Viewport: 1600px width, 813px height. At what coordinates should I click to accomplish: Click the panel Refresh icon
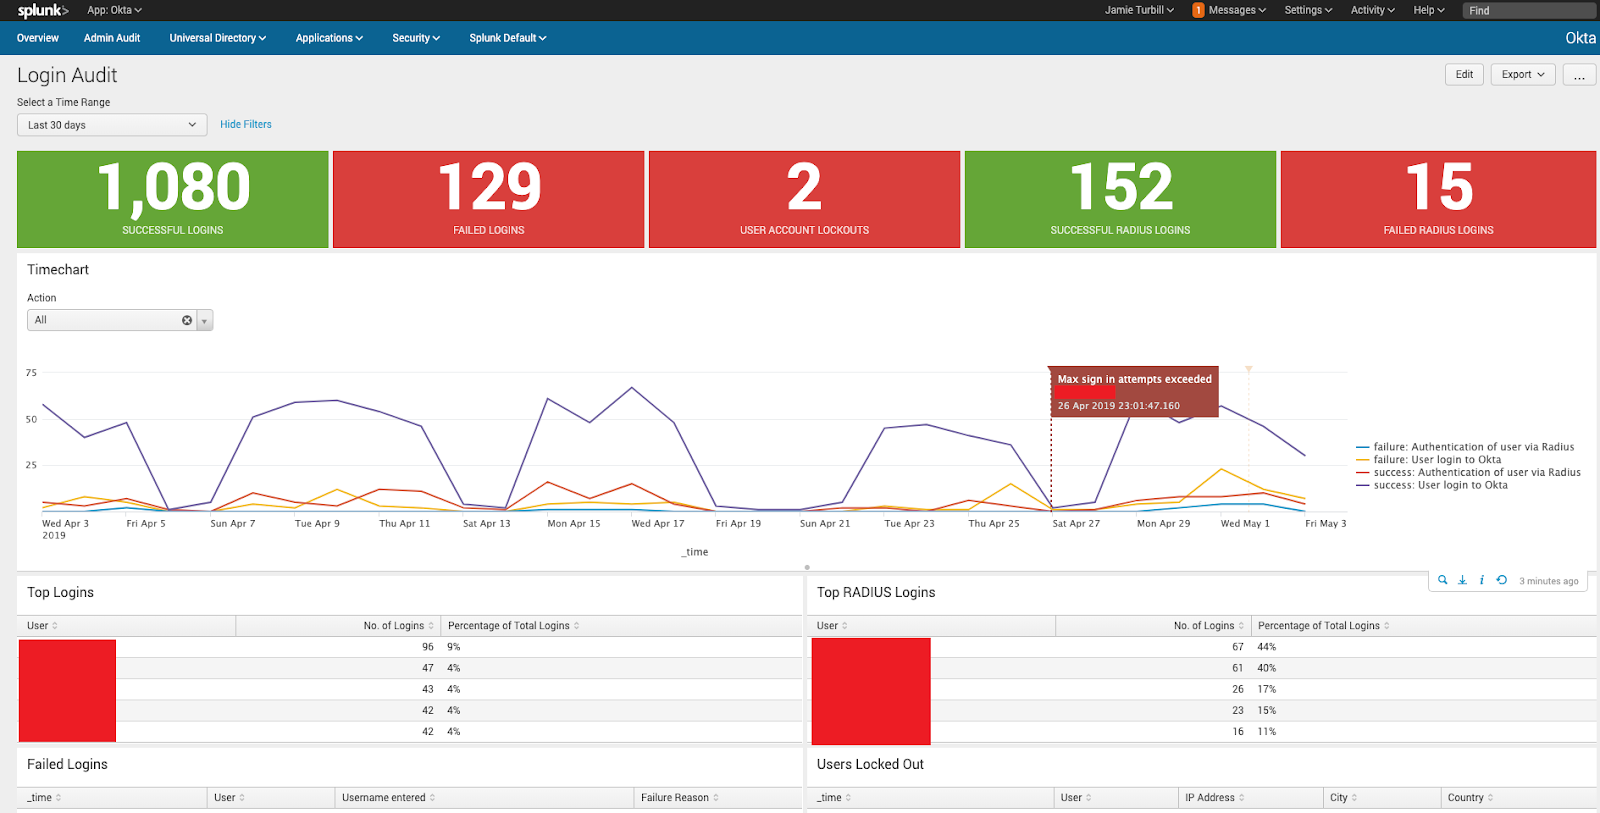pyautogui.click(x=1501, y=580)
